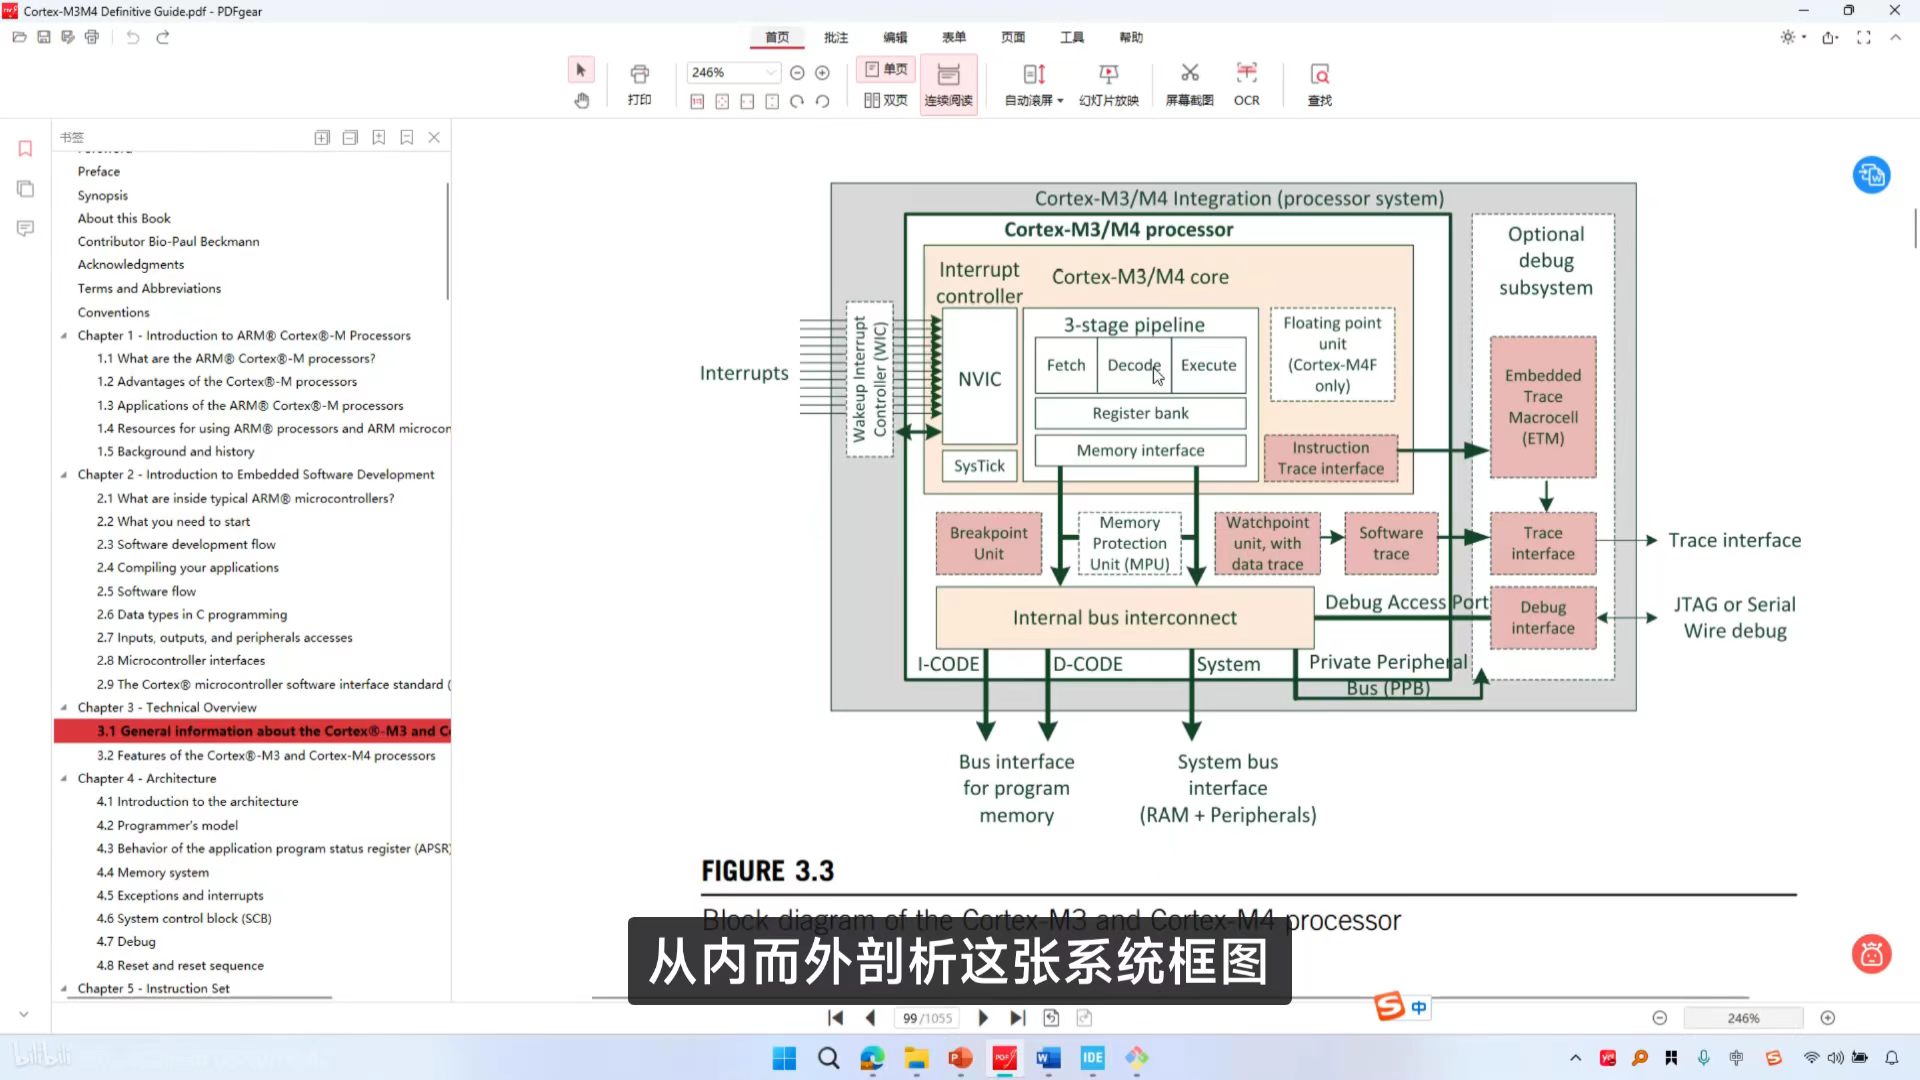
Task: Zoom out with status bar minus button
Action: click(x=1660, y=1018)
